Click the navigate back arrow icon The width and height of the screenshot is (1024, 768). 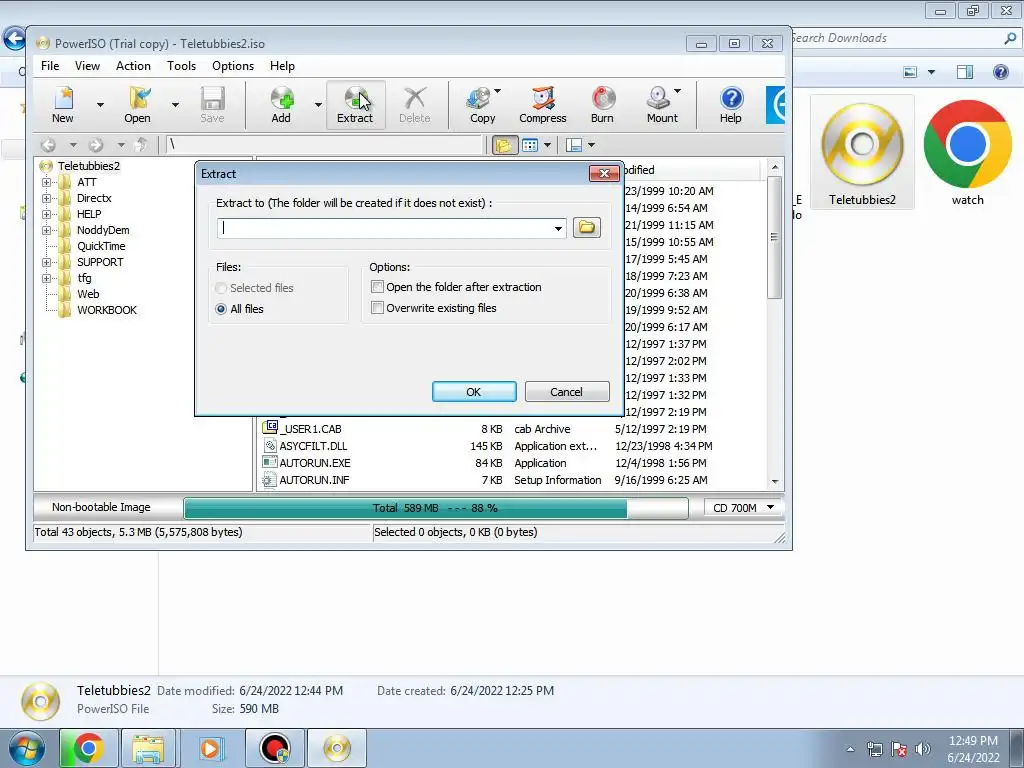click(48, 144)
